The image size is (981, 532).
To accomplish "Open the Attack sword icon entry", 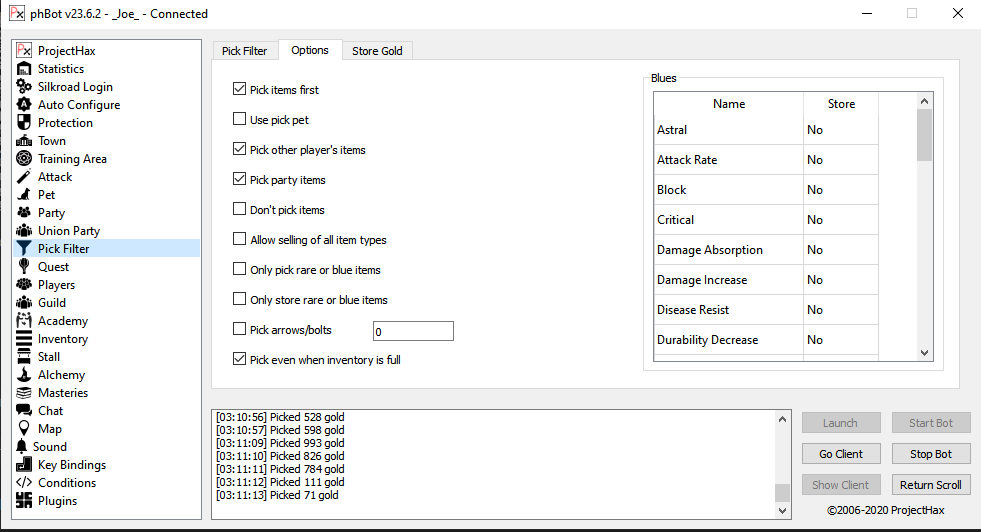I will 24,177.
